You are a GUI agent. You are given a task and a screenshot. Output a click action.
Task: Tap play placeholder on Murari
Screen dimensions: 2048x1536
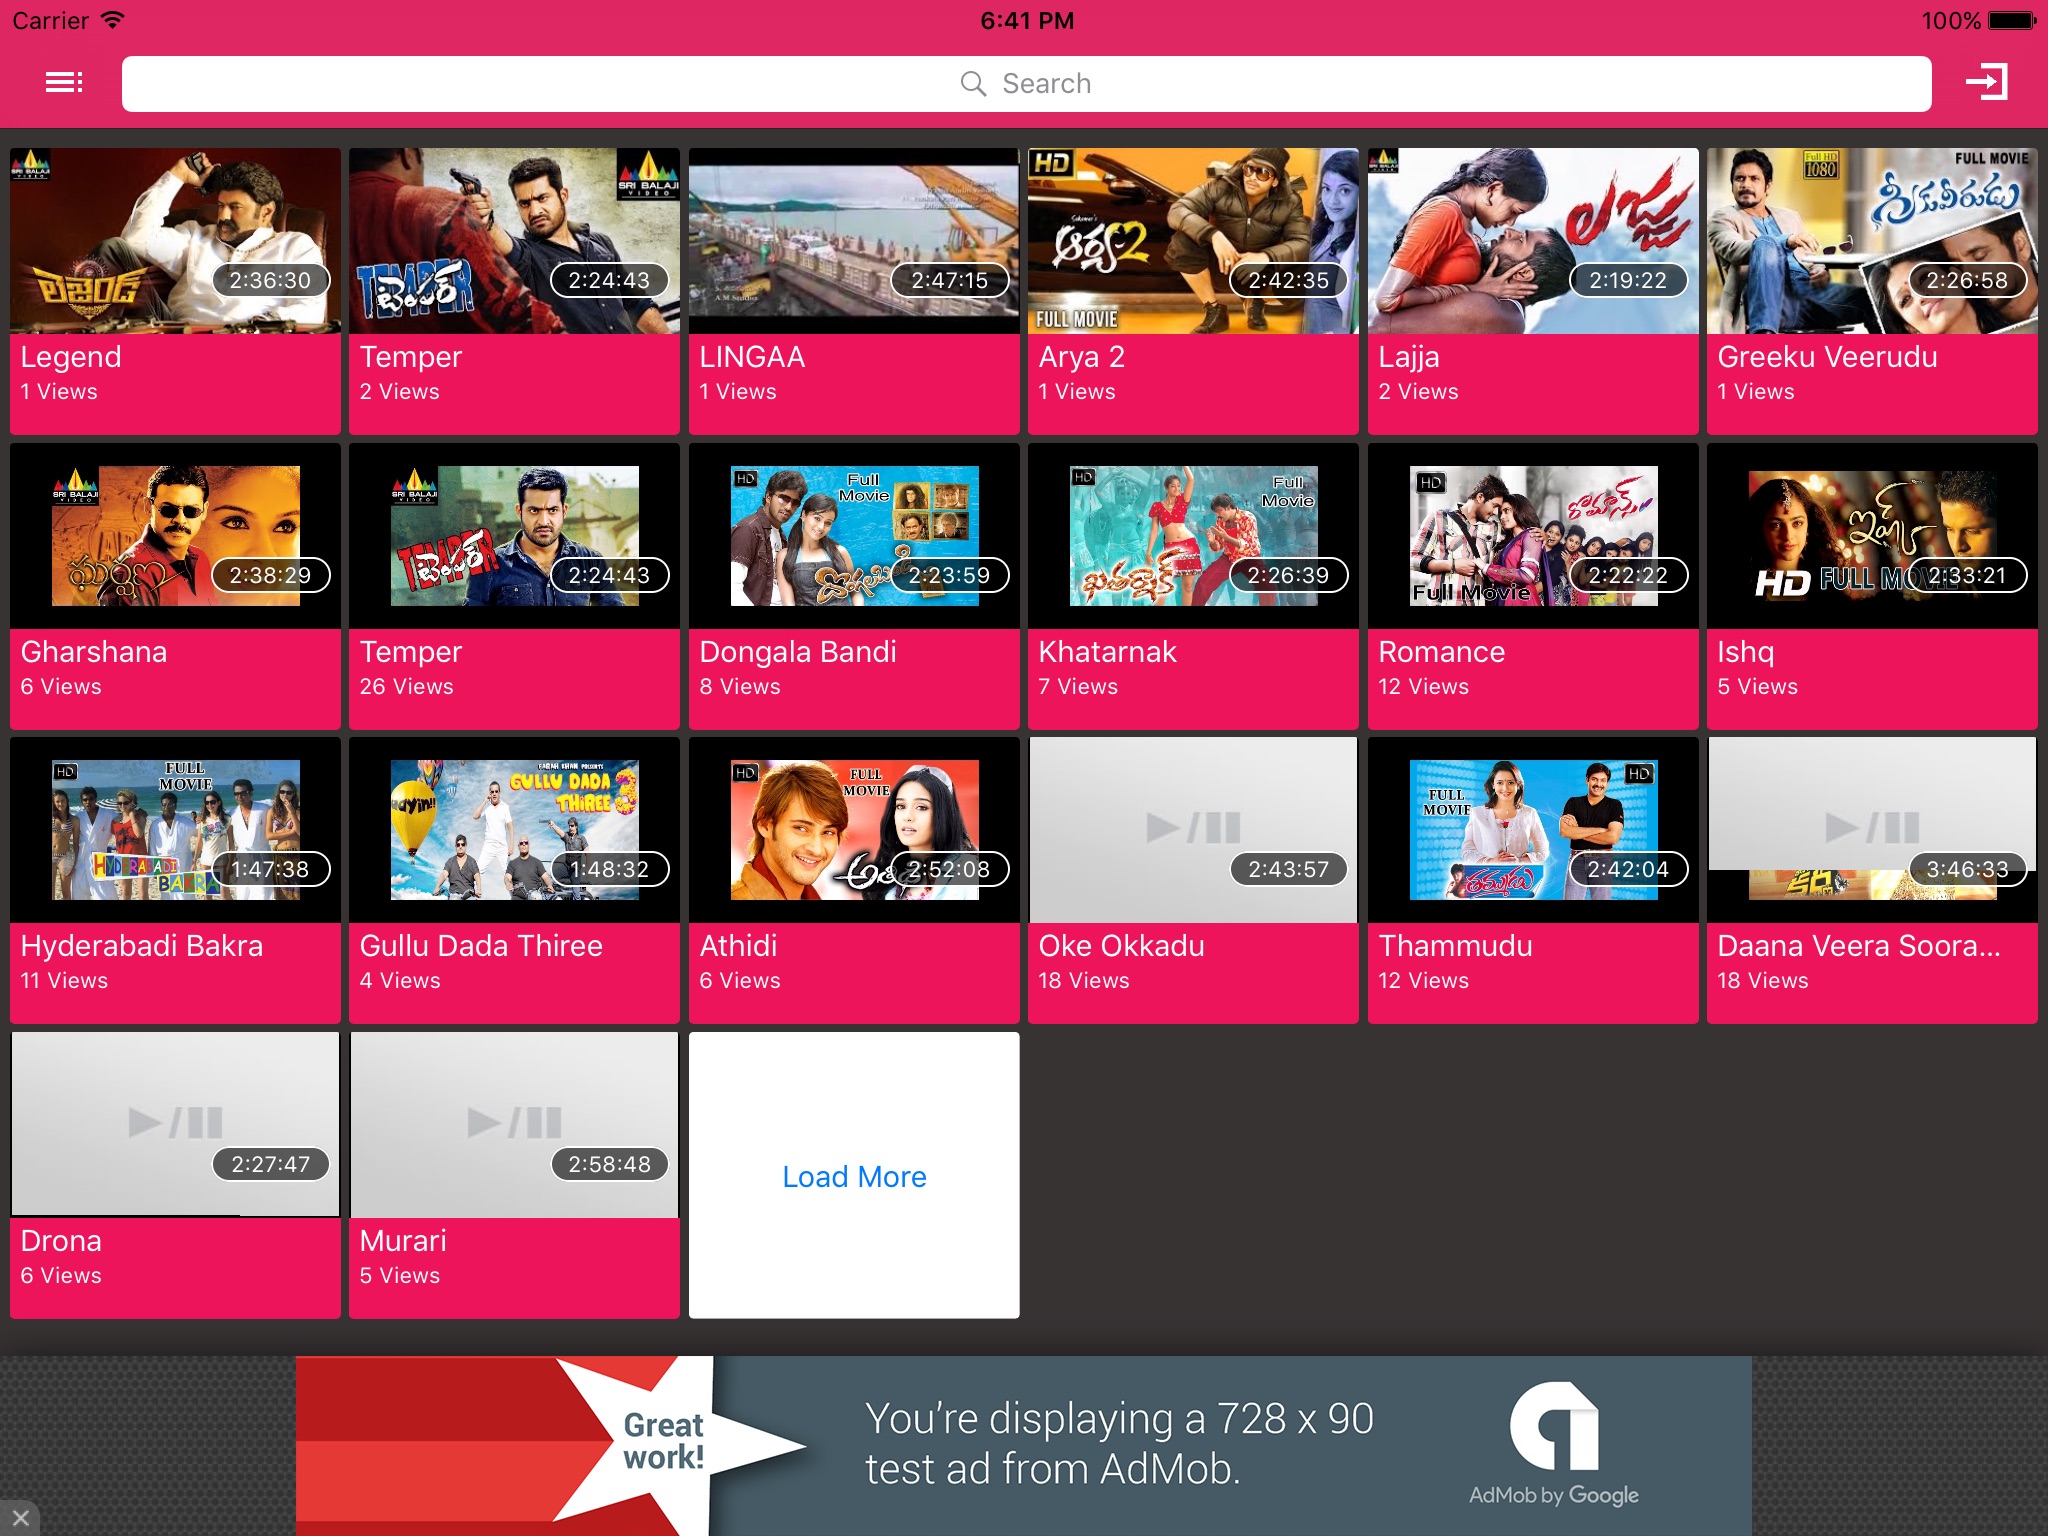pos(514,1123)
